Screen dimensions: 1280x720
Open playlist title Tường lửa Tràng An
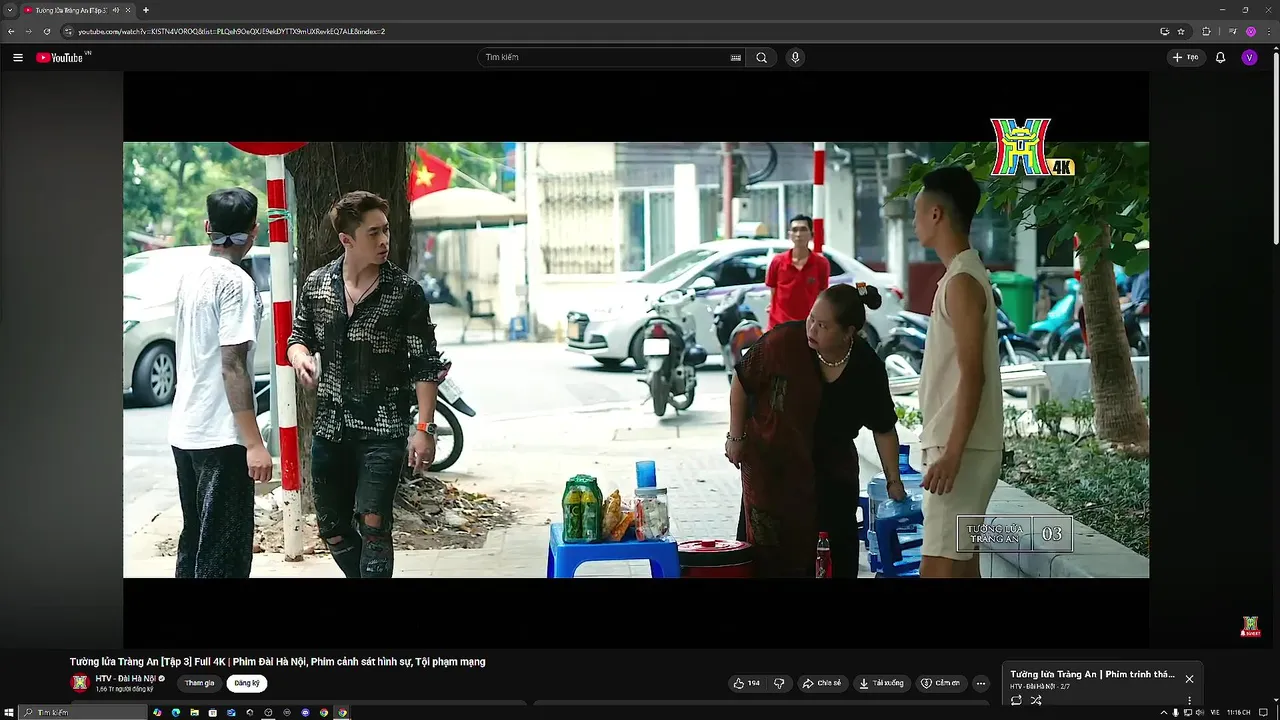(x=1092, y=674)
